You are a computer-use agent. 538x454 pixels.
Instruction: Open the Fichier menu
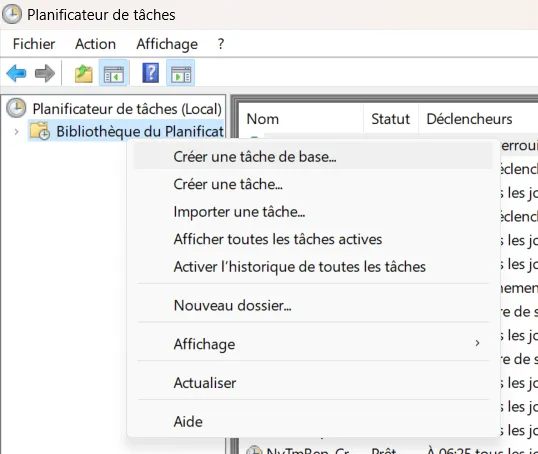click(34, 44)
